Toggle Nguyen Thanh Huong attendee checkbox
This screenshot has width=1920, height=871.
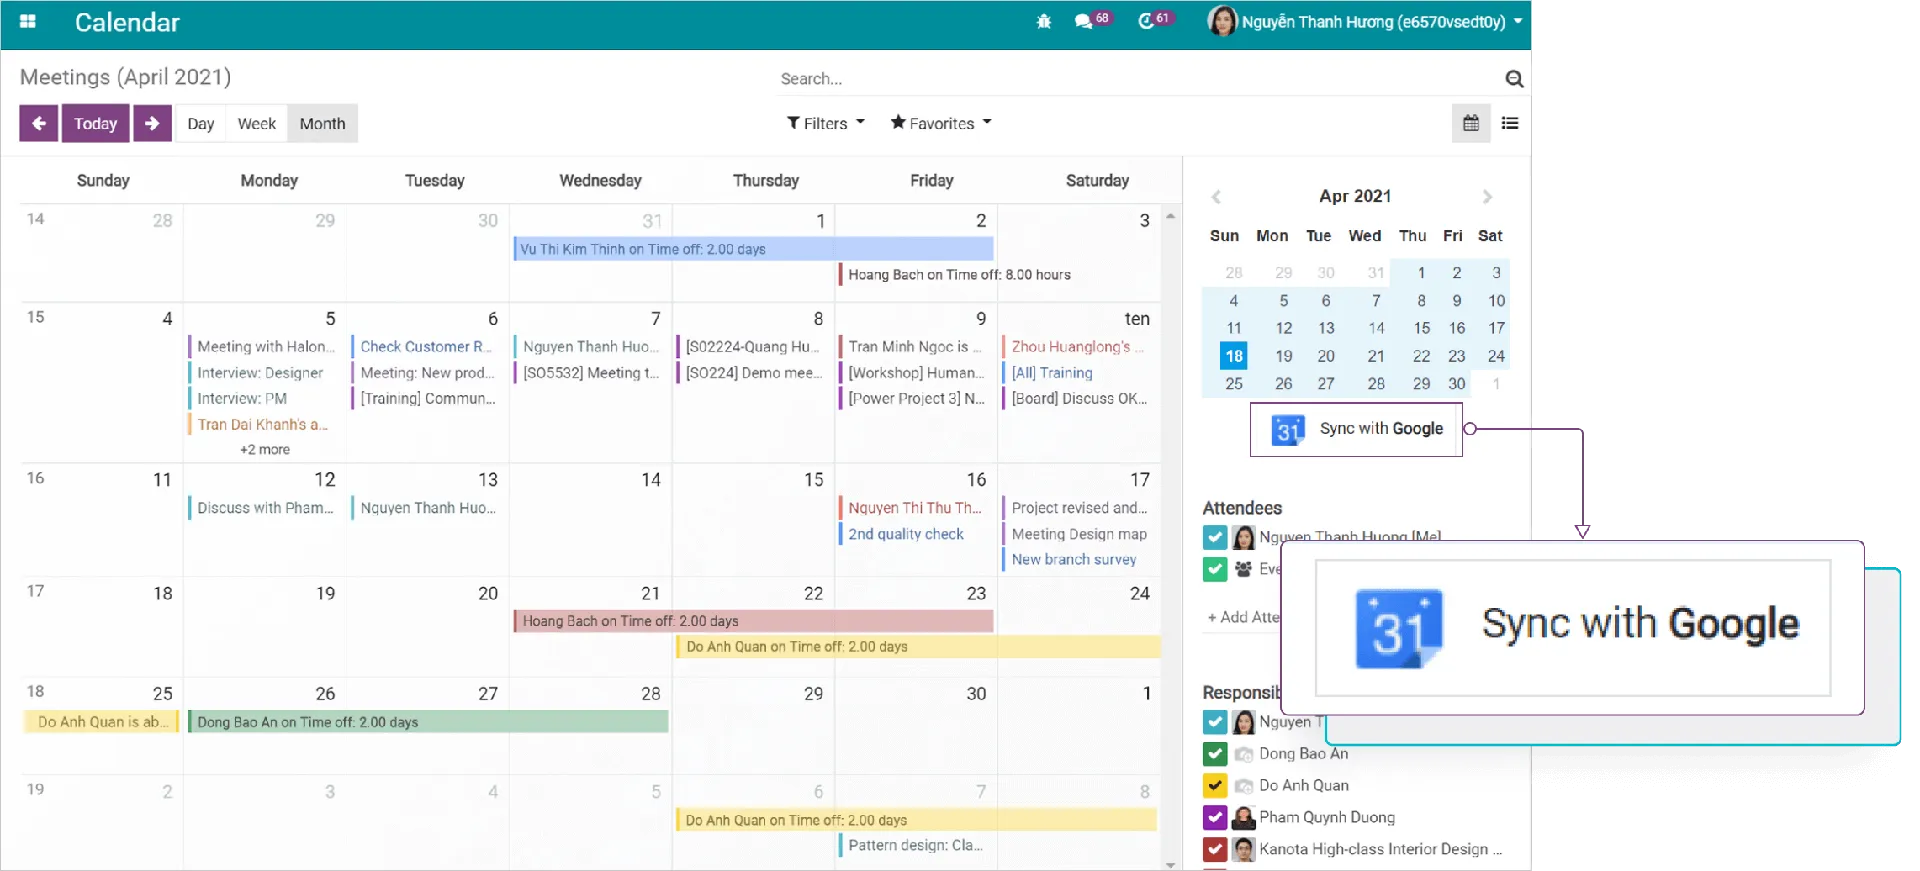click(x=1215, y=538)
